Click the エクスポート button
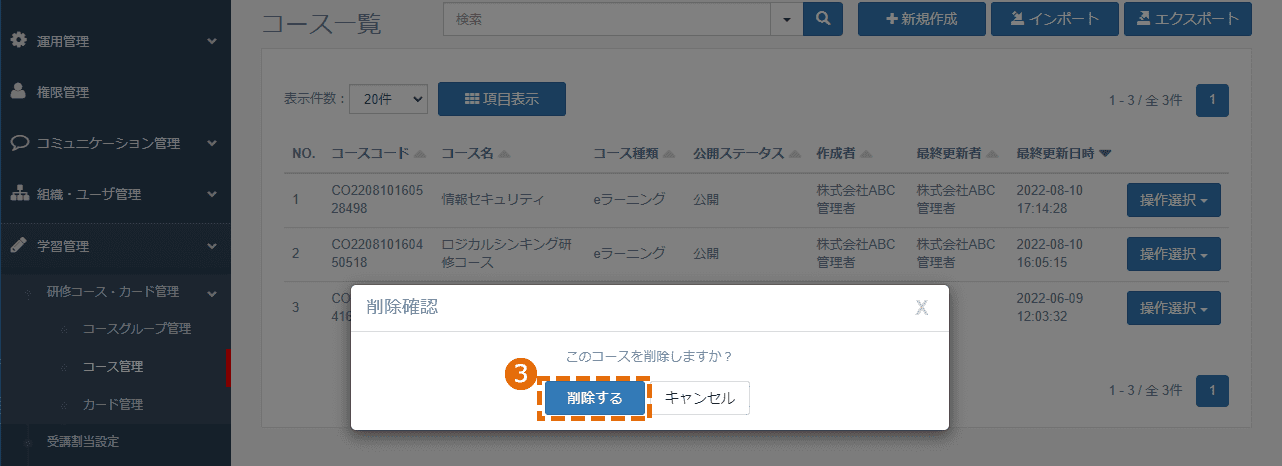 [x=1188, y=19]
